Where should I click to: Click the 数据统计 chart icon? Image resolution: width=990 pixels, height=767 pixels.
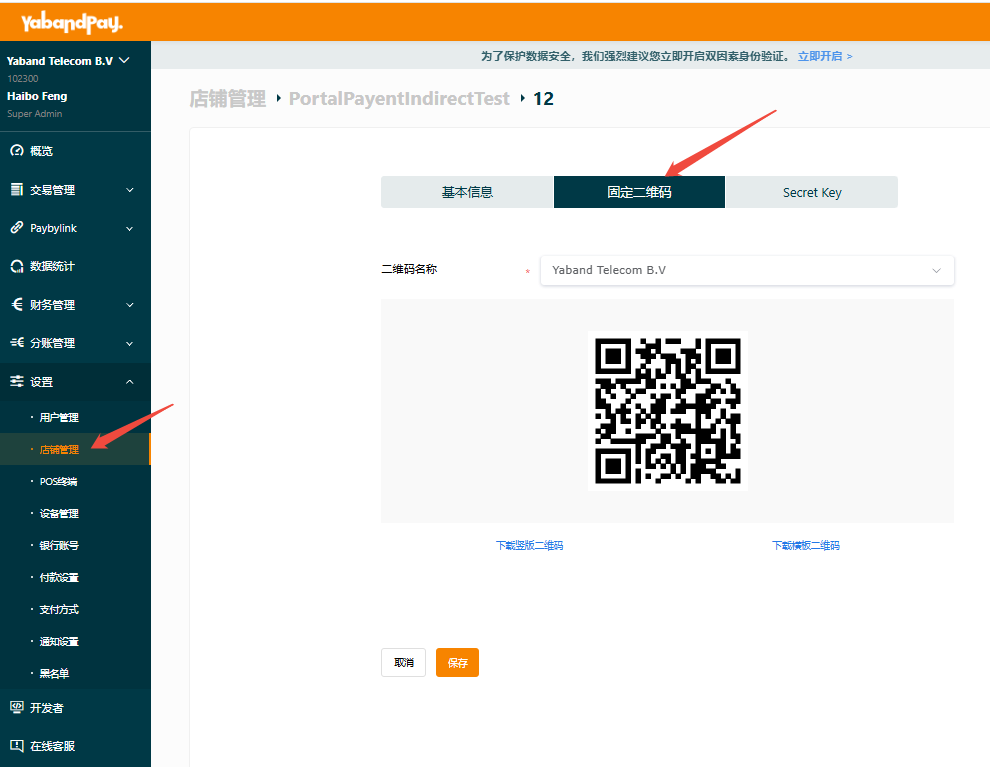pos(17,266)
